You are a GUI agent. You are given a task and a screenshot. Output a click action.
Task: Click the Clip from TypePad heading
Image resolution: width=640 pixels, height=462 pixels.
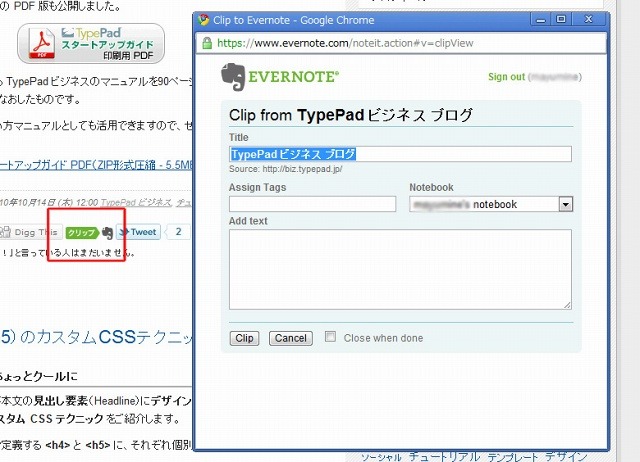(351, 115)
